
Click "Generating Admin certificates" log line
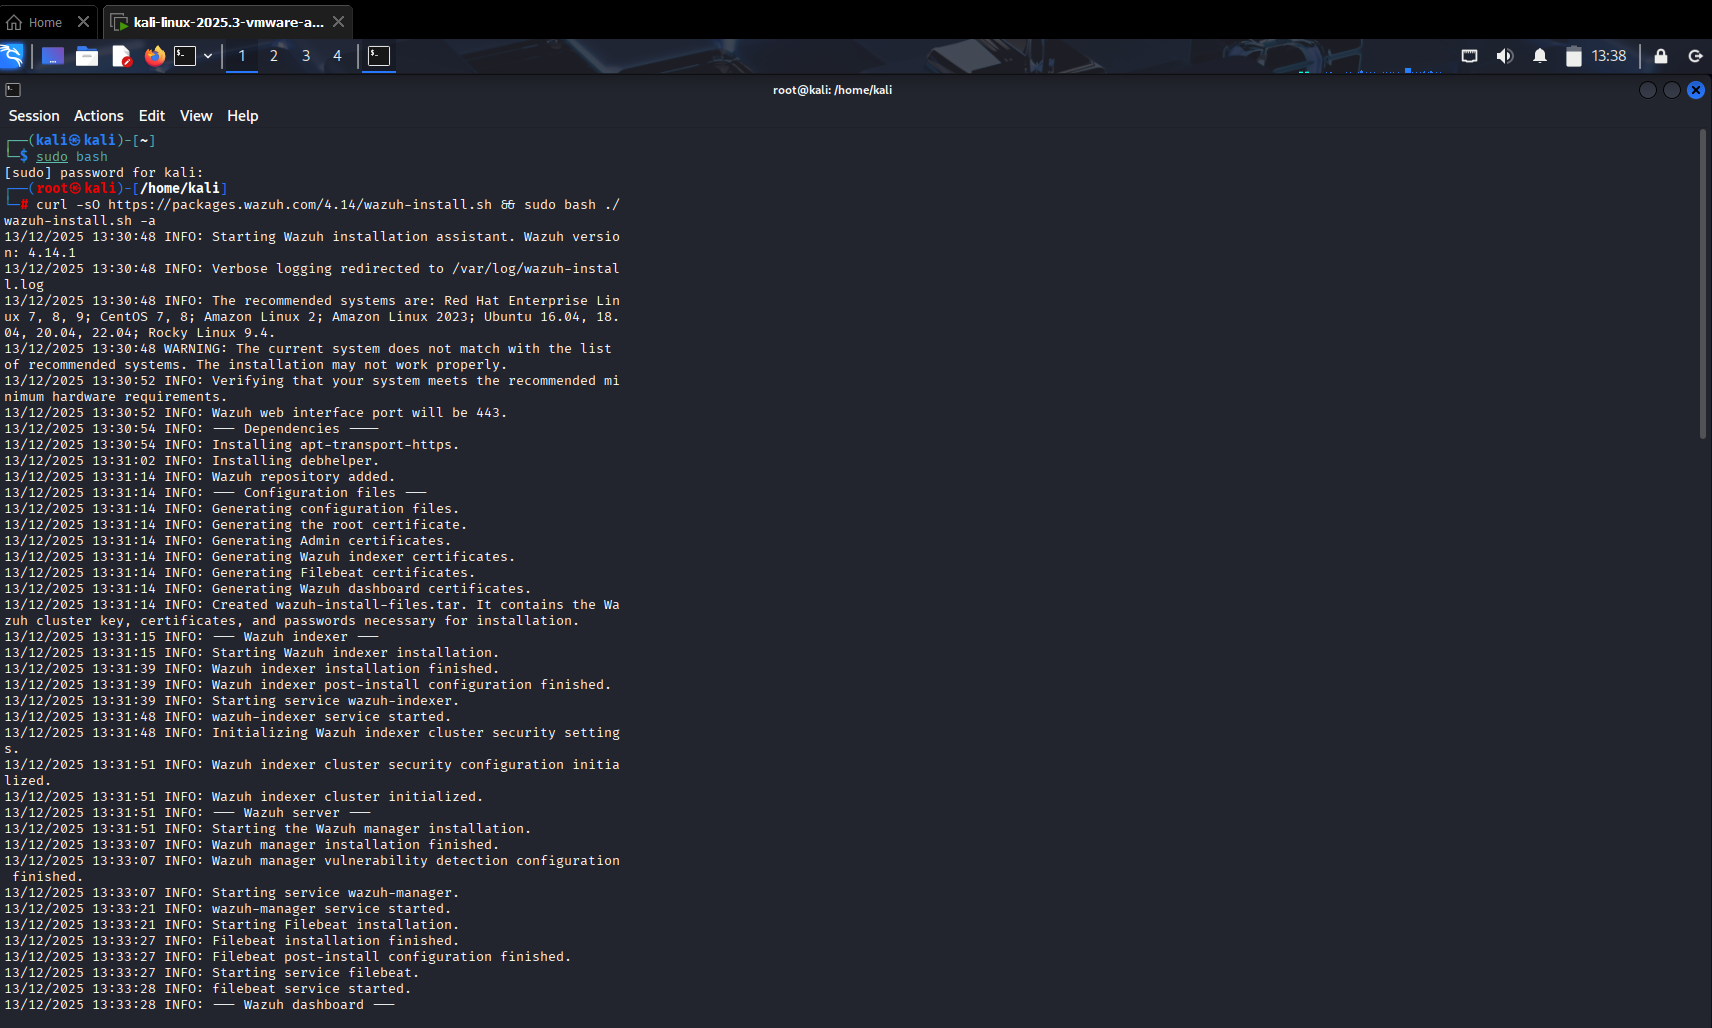pyautogui.click(x=228, y=541)
